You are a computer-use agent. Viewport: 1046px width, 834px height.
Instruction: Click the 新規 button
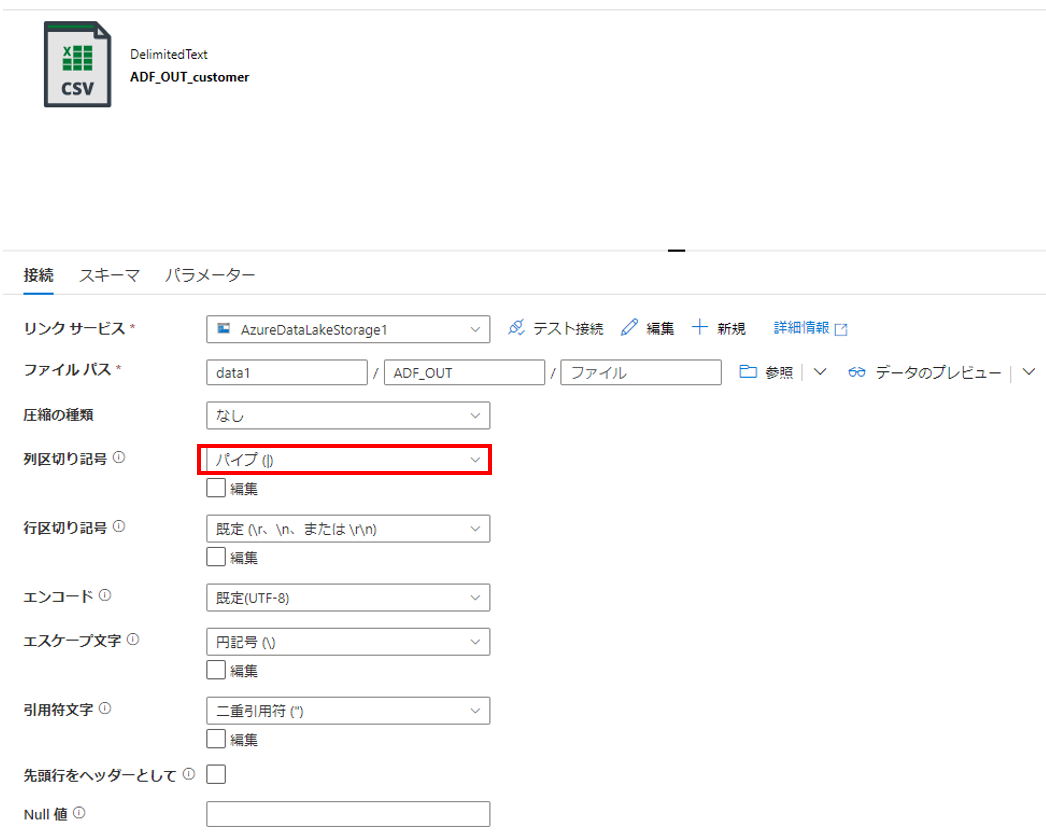click(x=718, y=328)
